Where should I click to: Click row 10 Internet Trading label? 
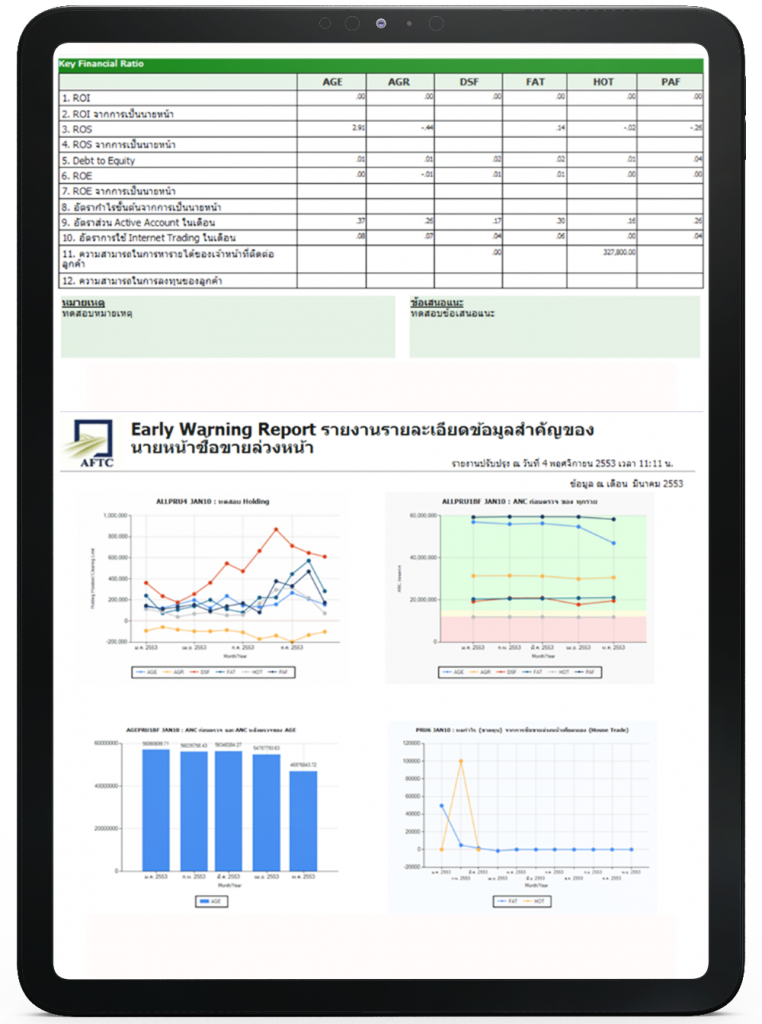[x=149, y=238]
